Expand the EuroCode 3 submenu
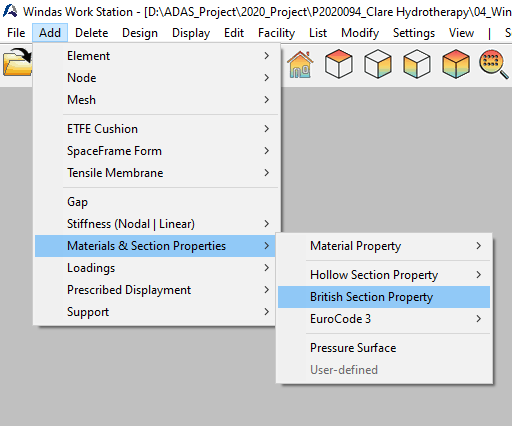Screen dimensions: 512x426 coord(384,319)
